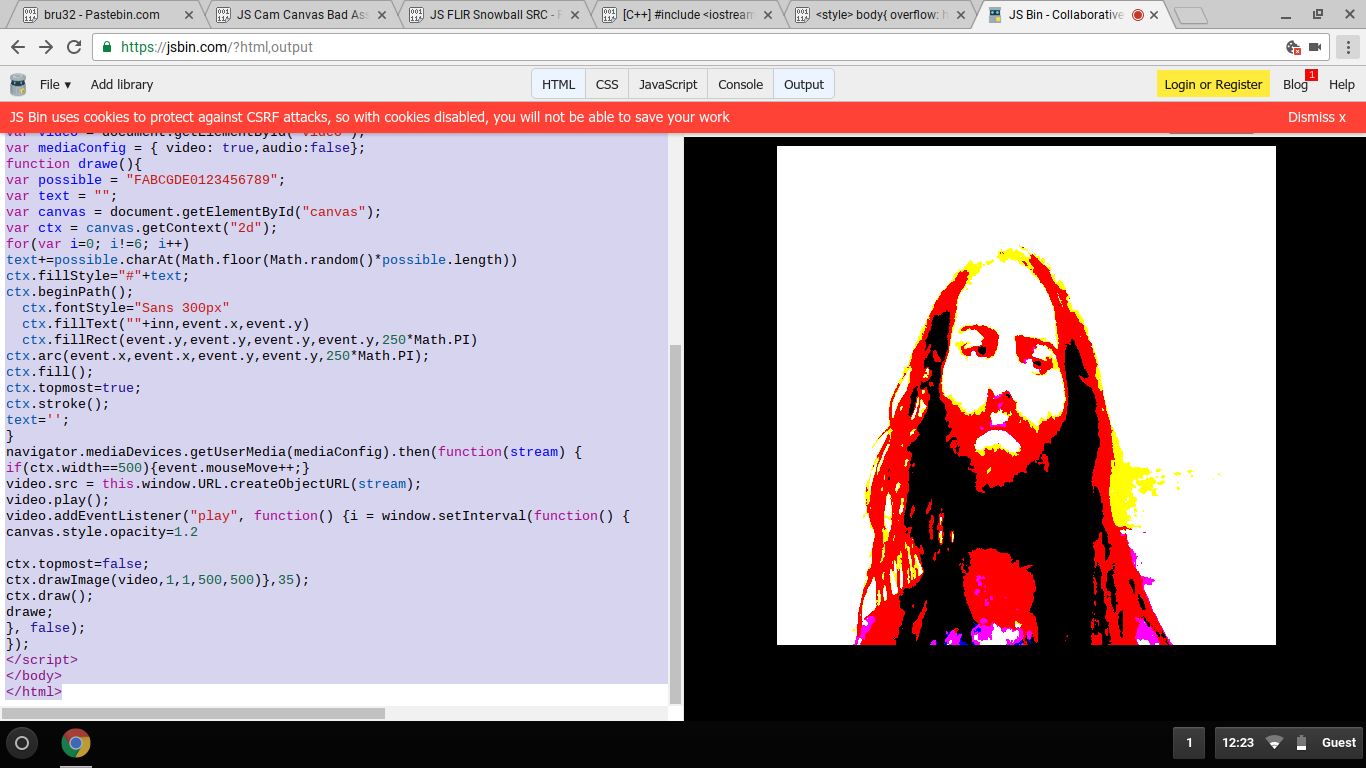Click the red Blog notification badge

click(1311, 75)
